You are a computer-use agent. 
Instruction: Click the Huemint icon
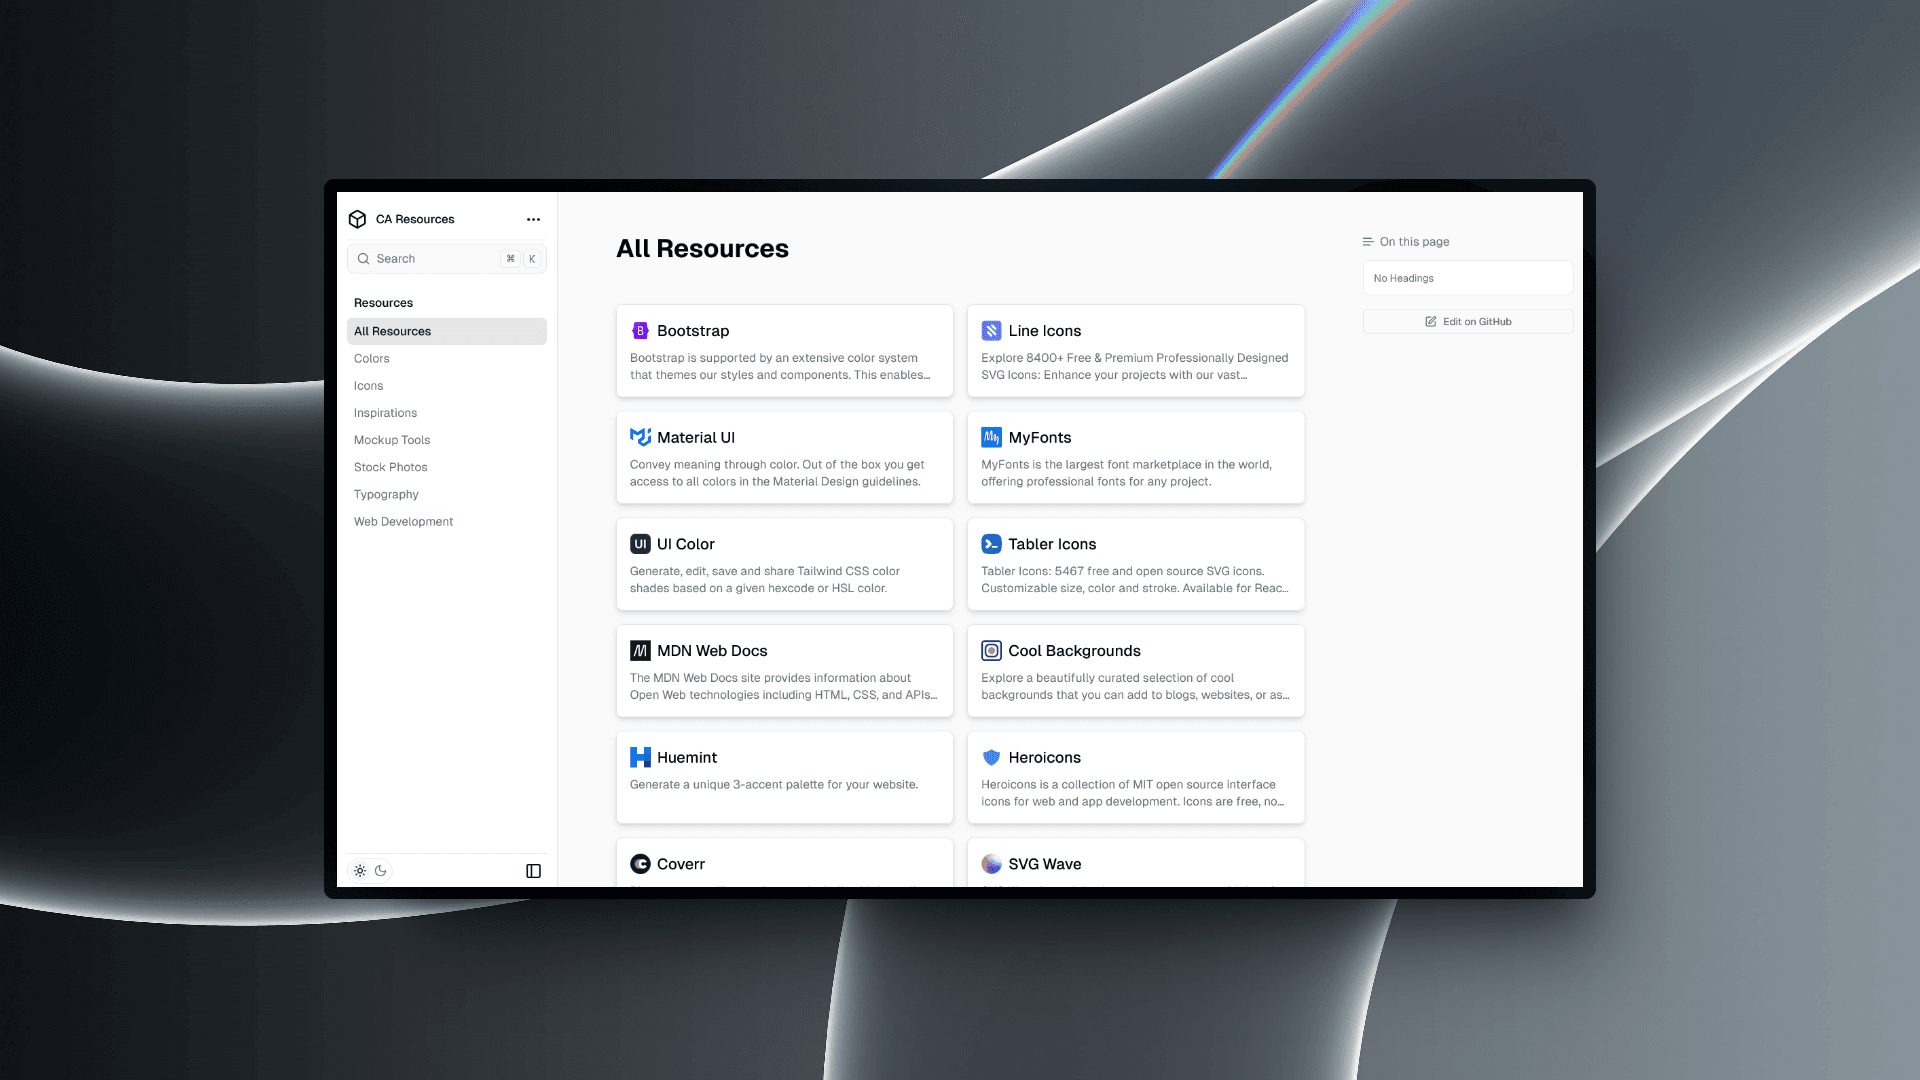(x=640, y=757)
